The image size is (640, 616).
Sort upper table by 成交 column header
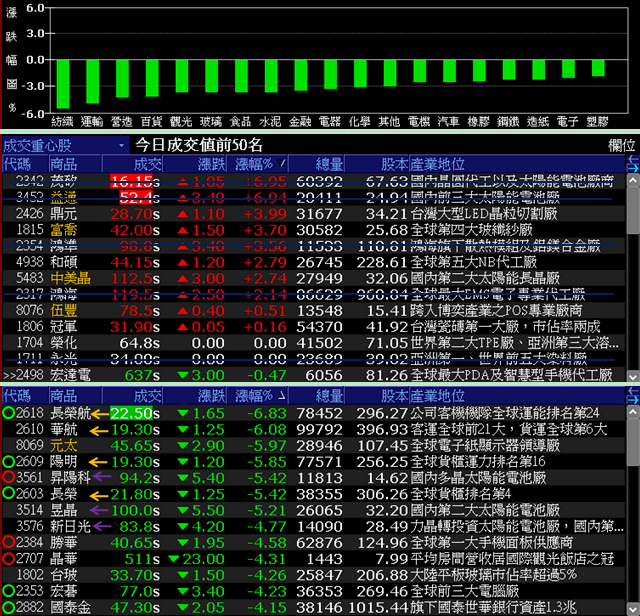tap(132, 164)
